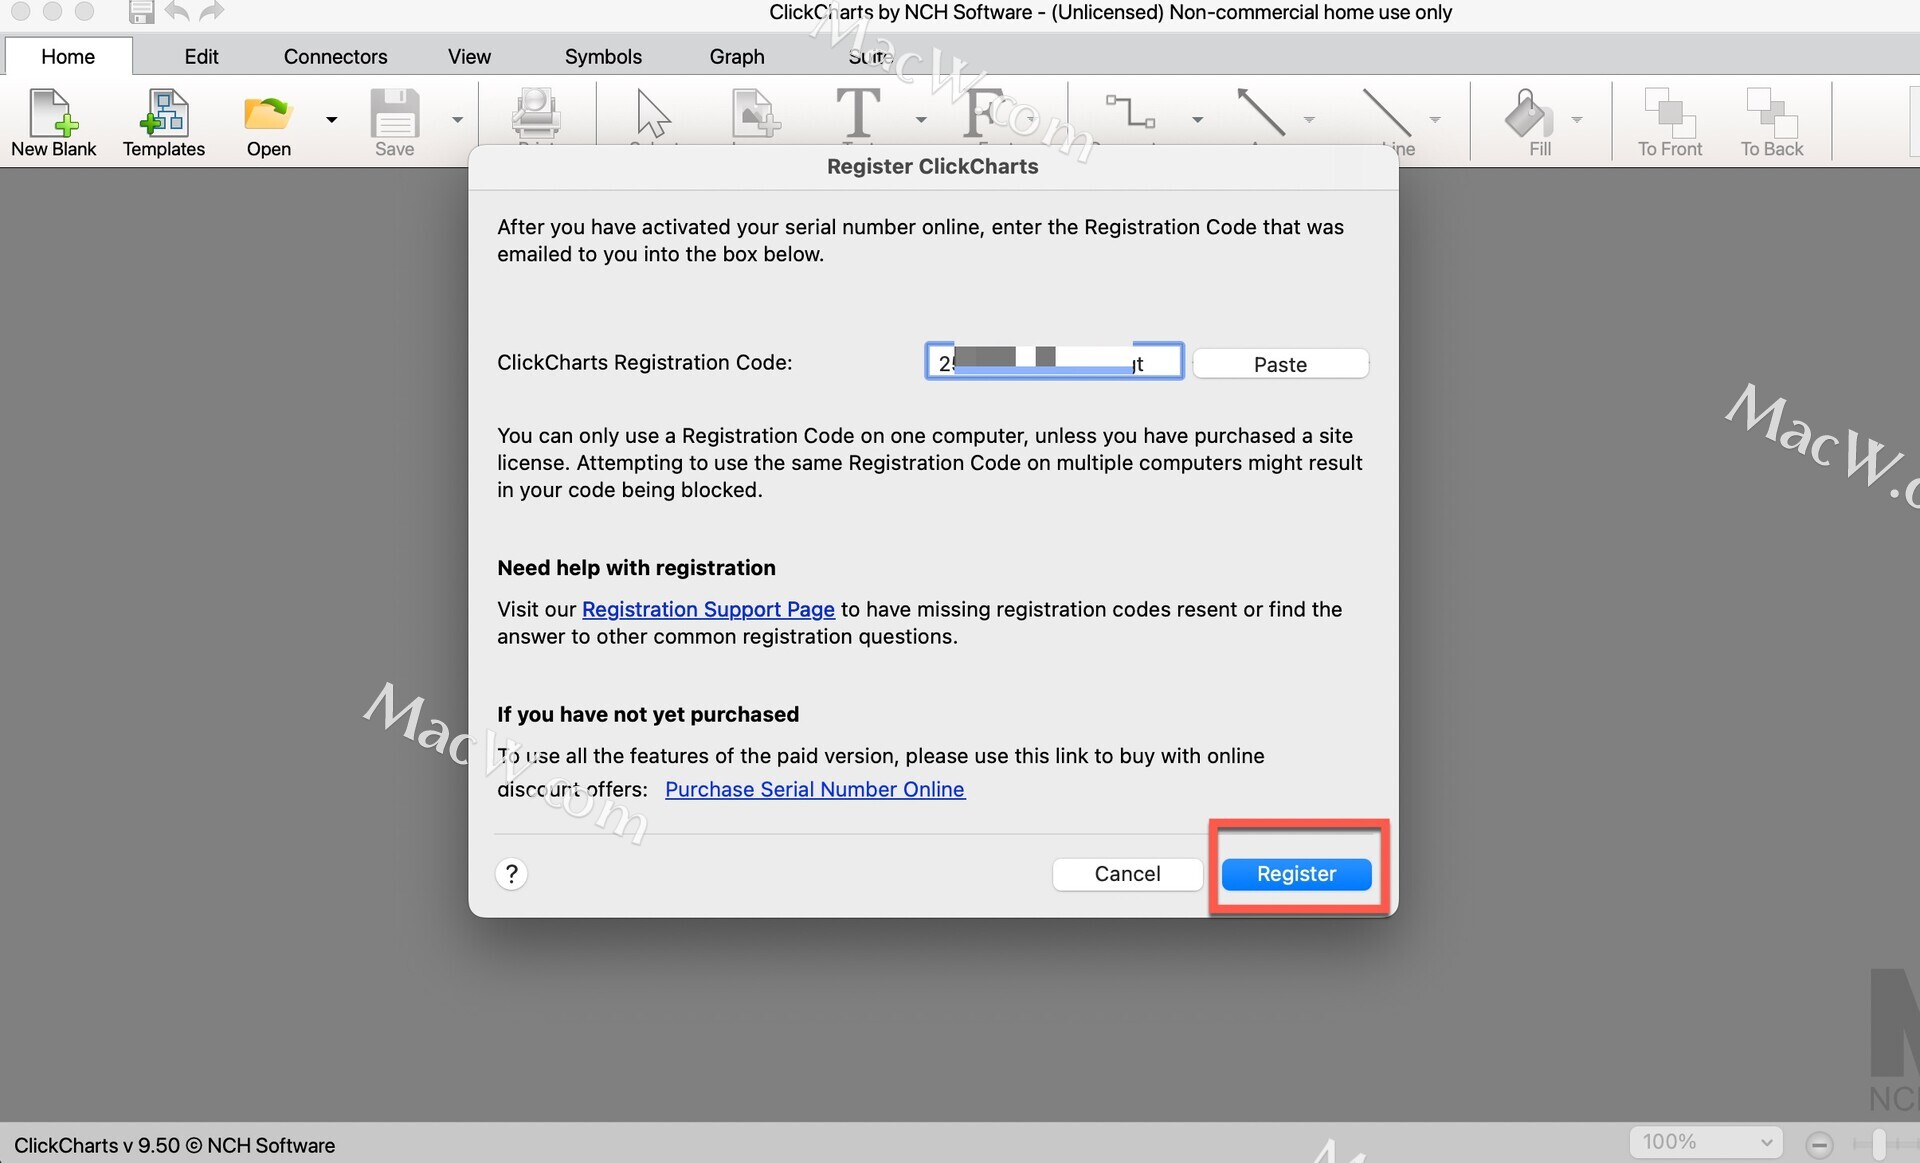Open the Registration Support Page link

pos(708,609)
